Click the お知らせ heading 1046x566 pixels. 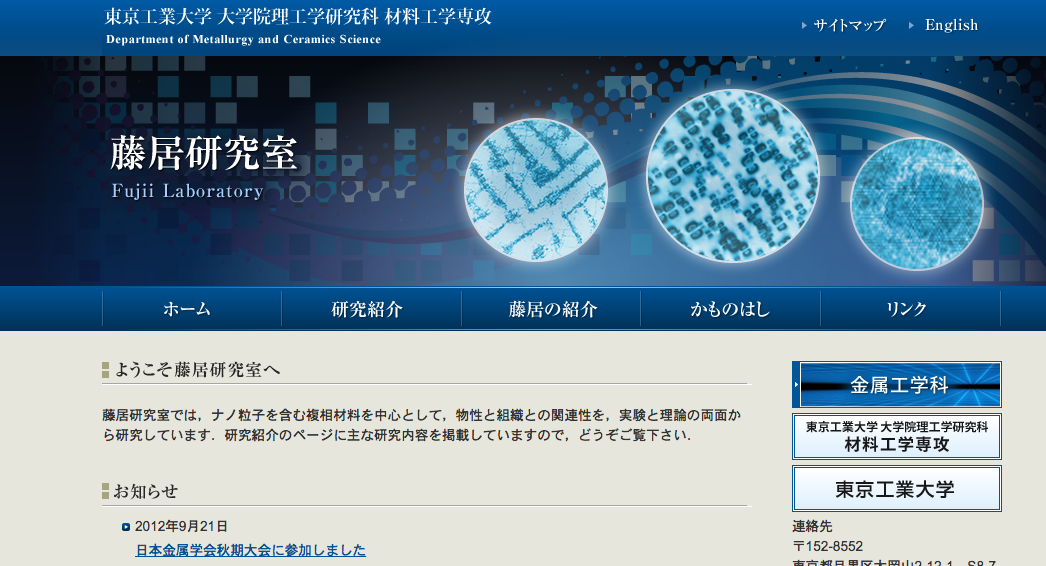[x=146, y=491]
